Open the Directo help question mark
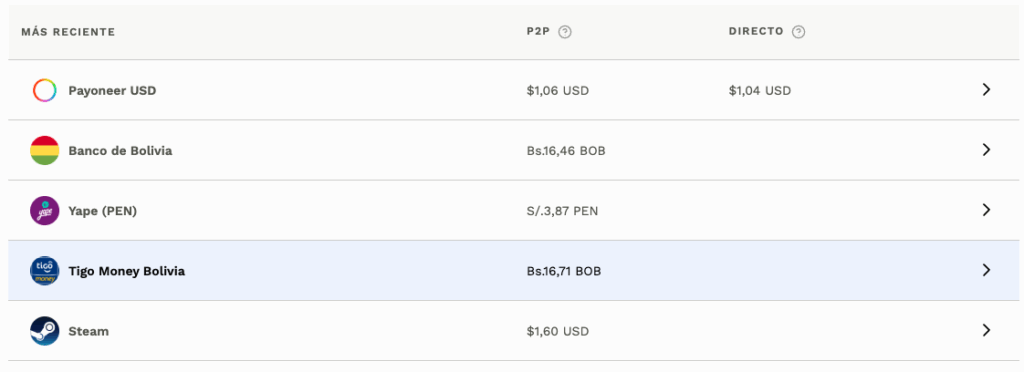This screenshot has height=372, width=1024. (798, 32)
